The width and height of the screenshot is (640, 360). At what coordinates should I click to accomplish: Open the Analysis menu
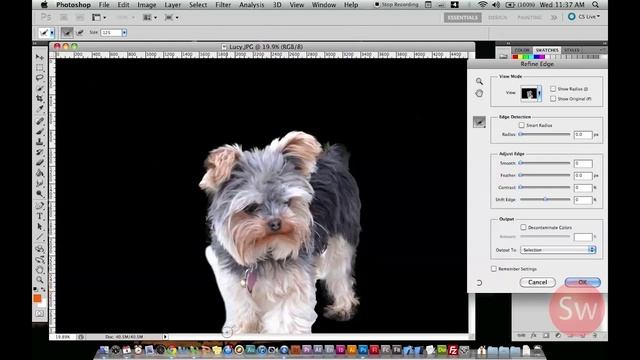251,5
